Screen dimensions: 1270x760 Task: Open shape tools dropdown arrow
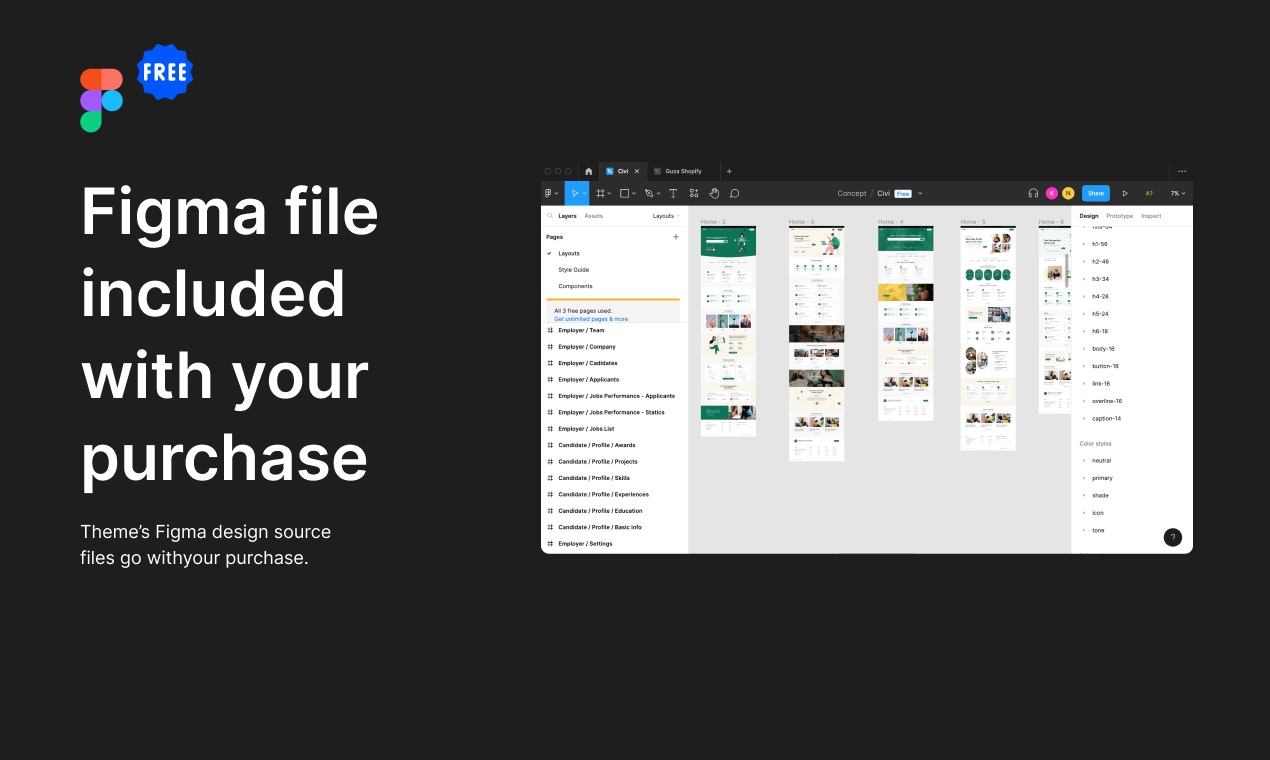[634, 194]
